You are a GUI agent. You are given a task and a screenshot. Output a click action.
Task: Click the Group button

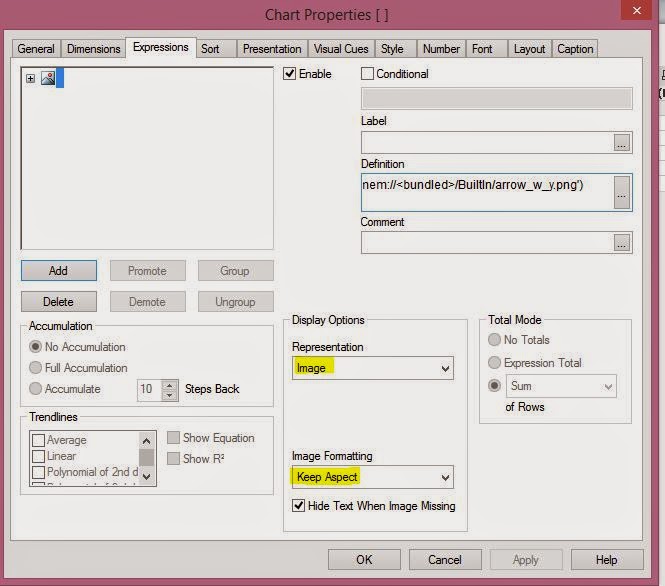(x=235, y=271)
